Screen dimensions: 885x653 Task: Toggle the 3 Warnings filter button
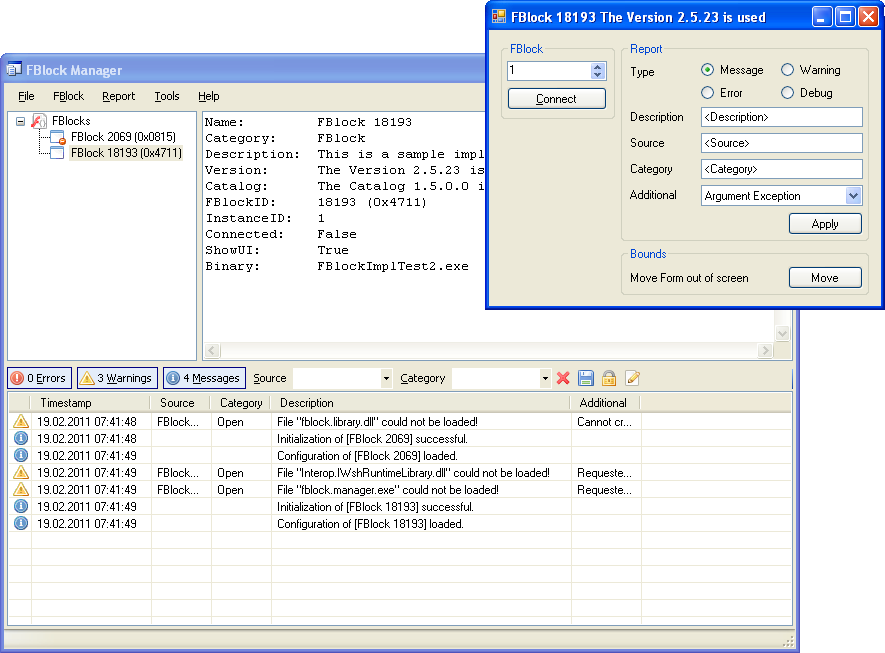(117, 378)
